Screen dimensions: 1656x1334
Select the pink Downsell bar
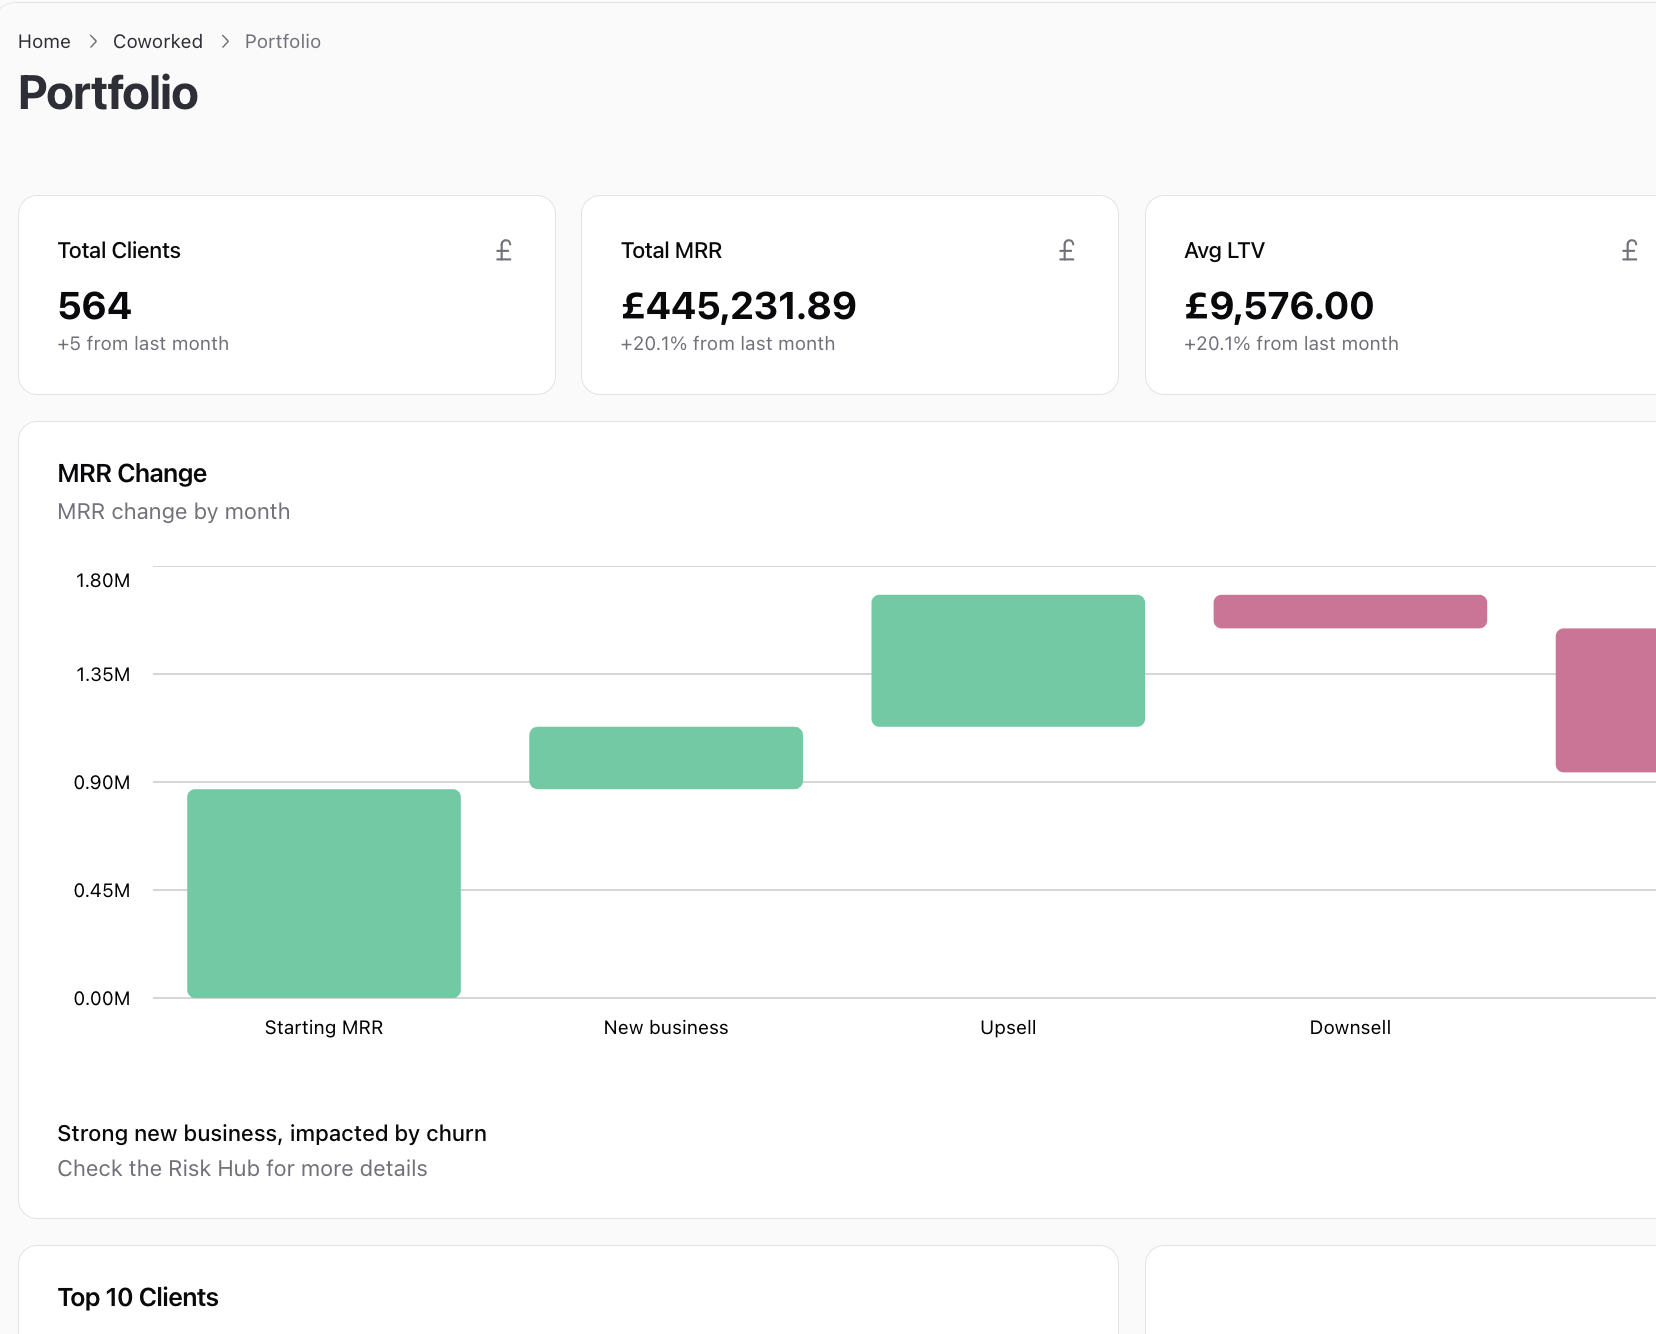coord(1349,611)
